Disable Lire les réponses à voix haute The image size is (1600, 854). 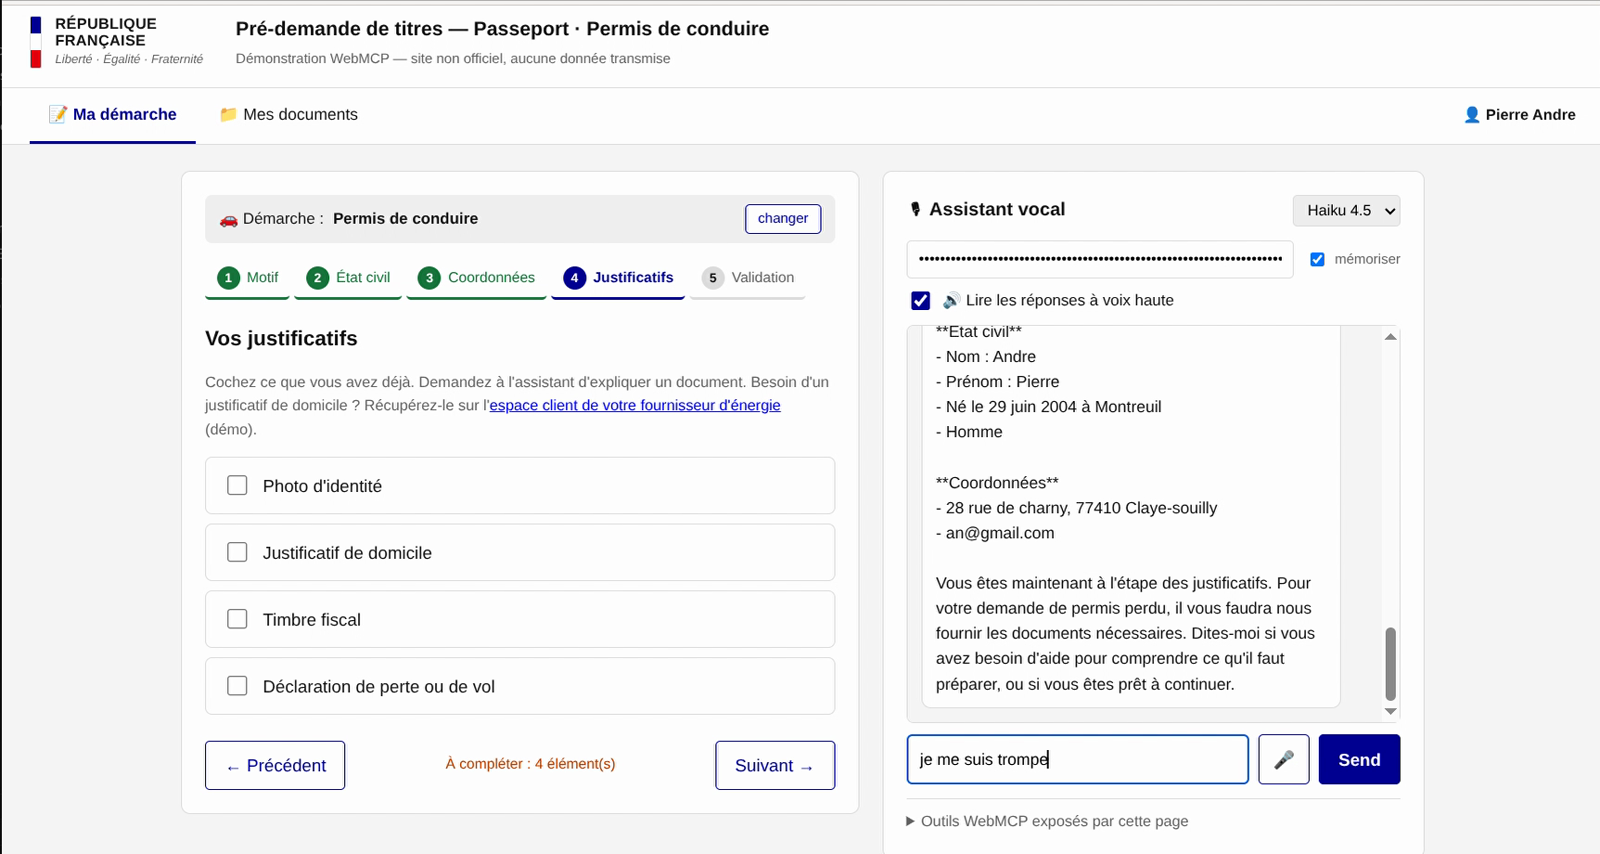pos(921,300)
